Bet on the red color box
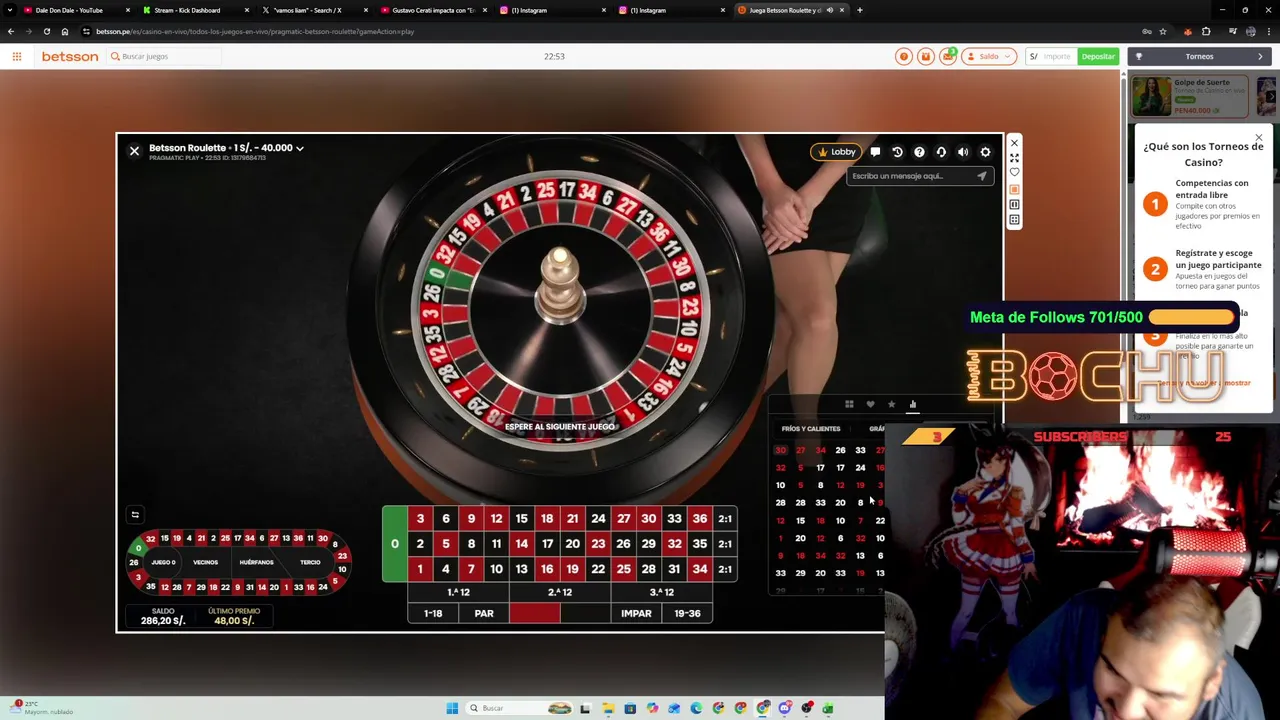 pyautogui.click(x=535, y=613)
